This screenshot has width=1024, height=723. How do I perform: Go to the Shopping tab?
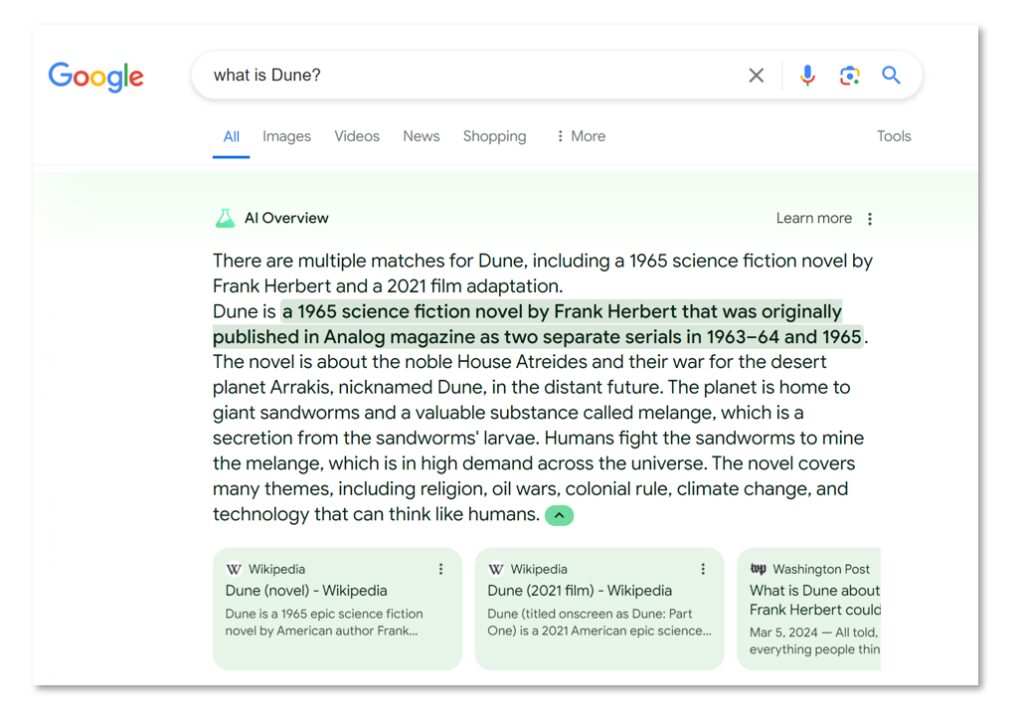point(494,136)
